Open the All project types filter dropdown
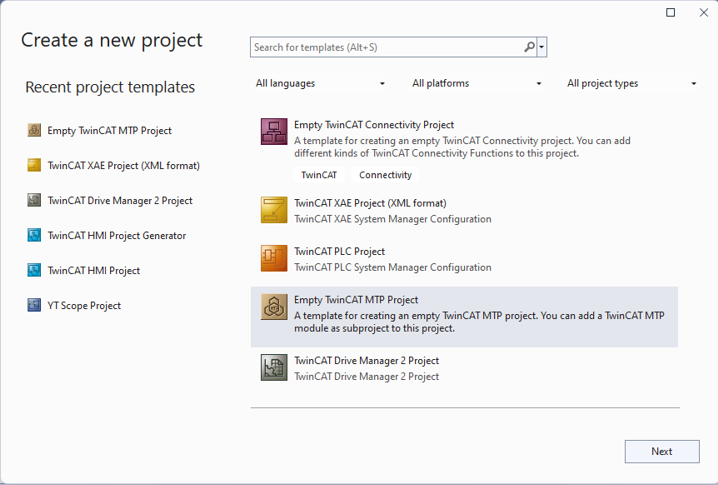 point(632,83)
